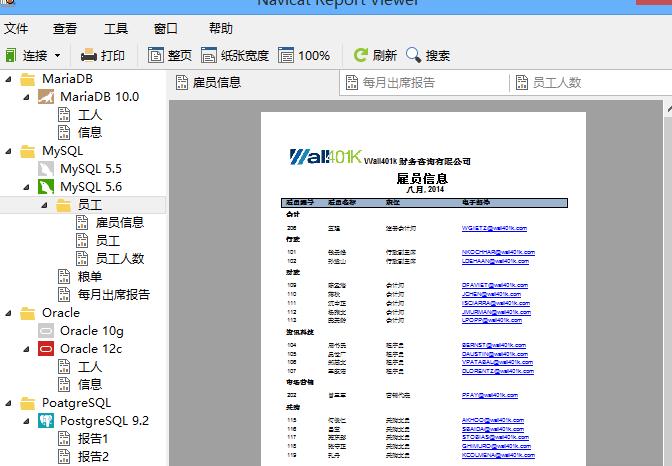This screenshot has height=466, width=672.
Task: Click the 搜索 magnifier icon
Action: 413,55
